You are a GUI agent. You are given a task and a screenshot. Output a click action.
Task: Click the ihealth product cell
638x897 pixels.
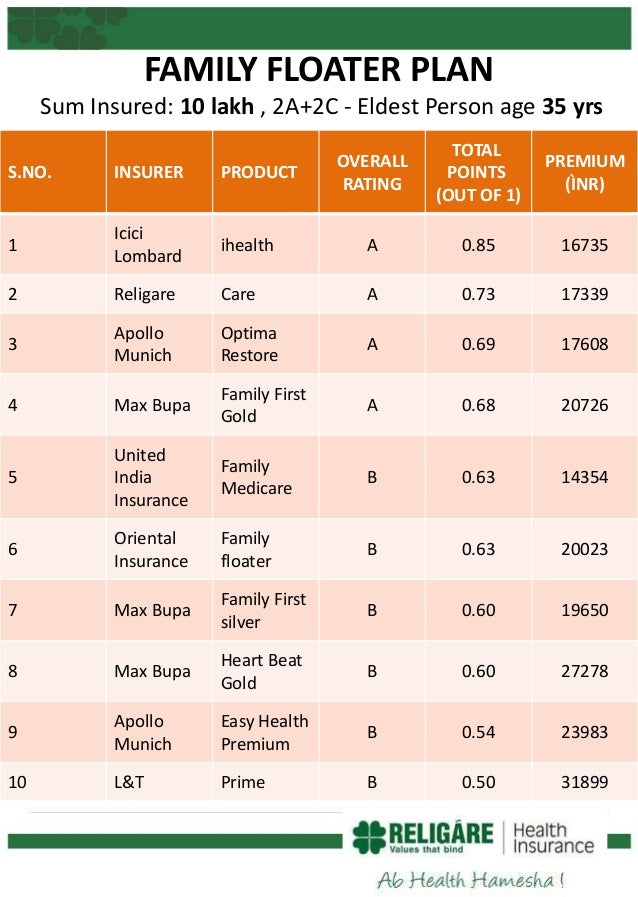pos(247,245)
